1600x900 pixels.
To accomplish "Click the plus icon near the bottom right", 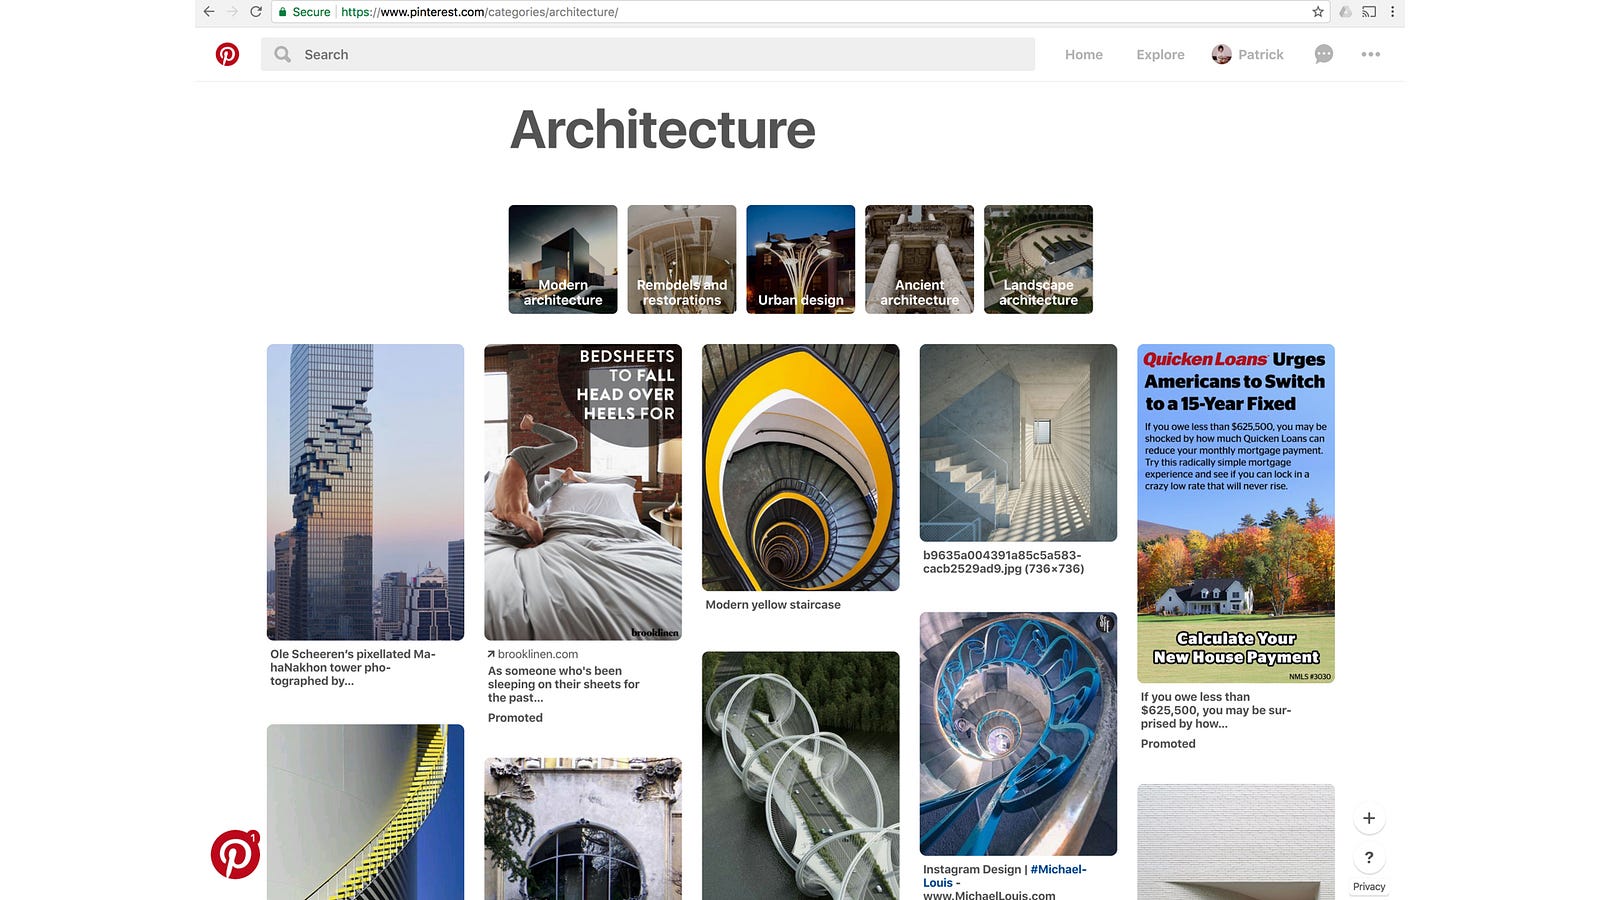I will [1369, 817].
